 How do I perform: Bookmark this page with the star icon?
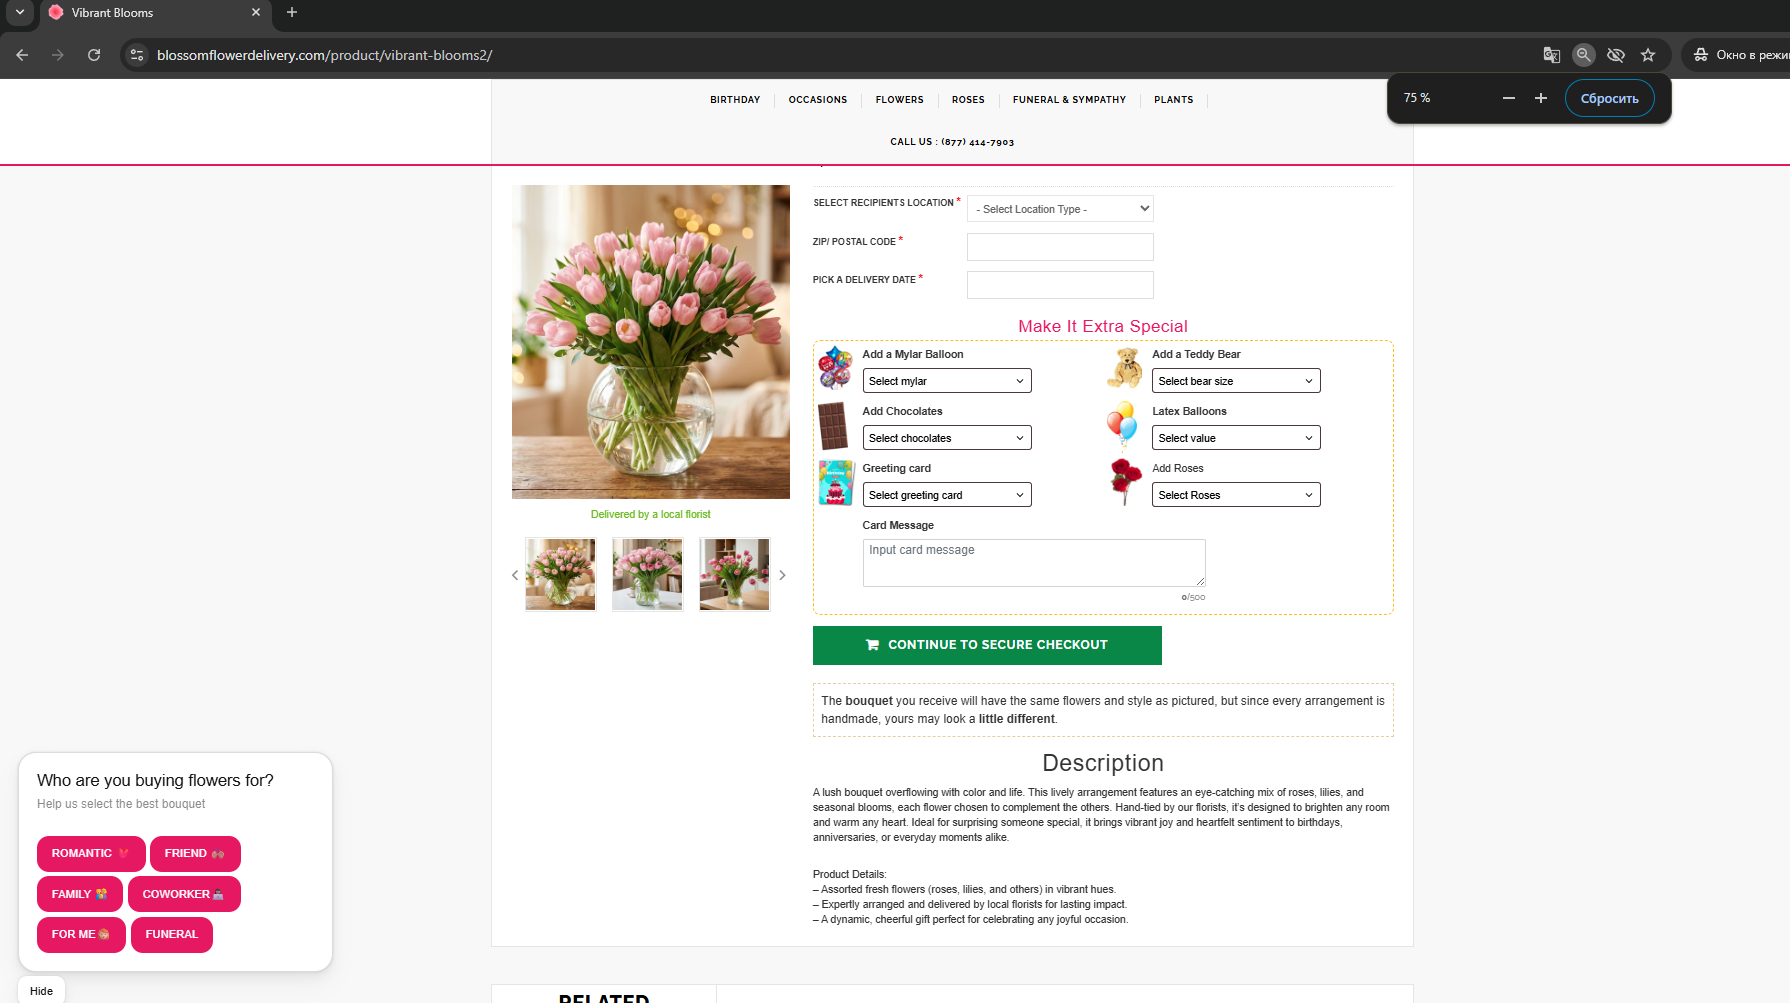tap(1648, 55)
